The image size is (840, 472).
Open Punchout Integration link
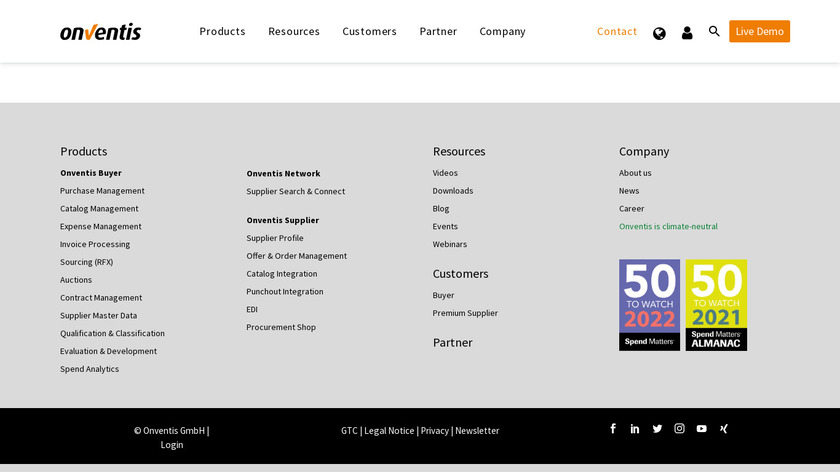pyautogui.click(x=285, y=291)
